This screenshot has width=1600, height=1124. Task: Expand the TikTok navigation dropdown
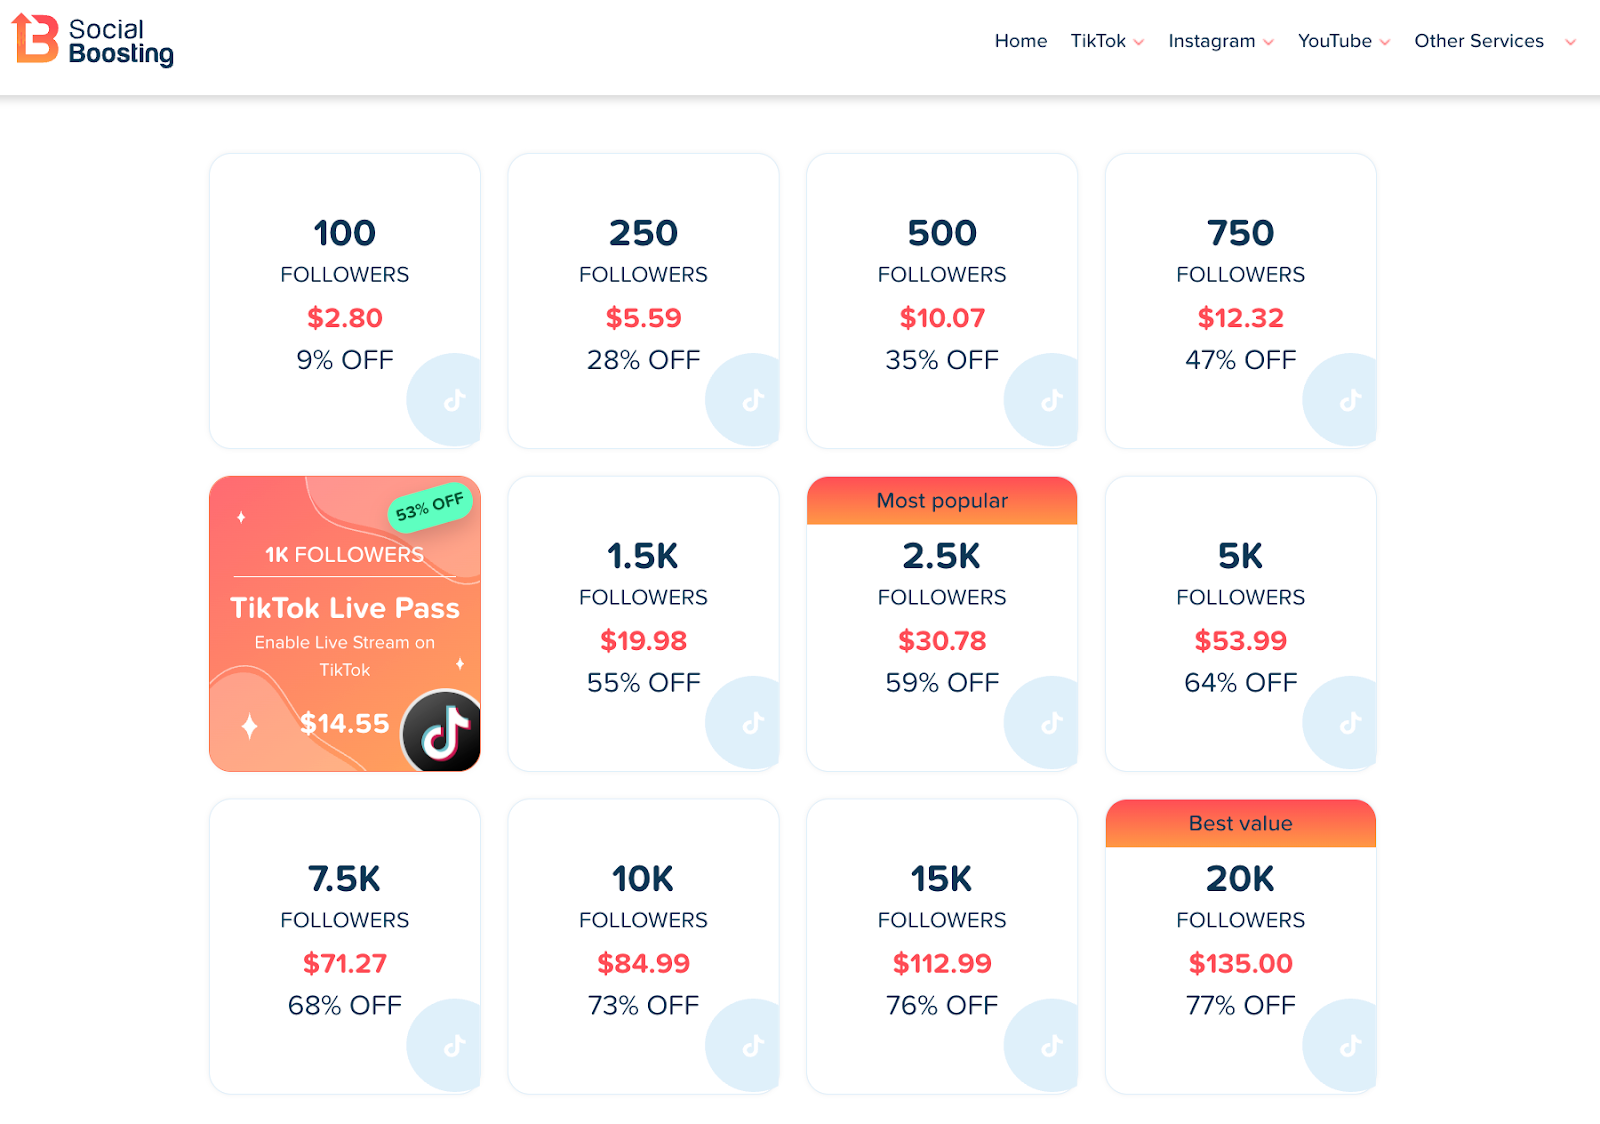pyautogui.click(x=1107, y=41)
